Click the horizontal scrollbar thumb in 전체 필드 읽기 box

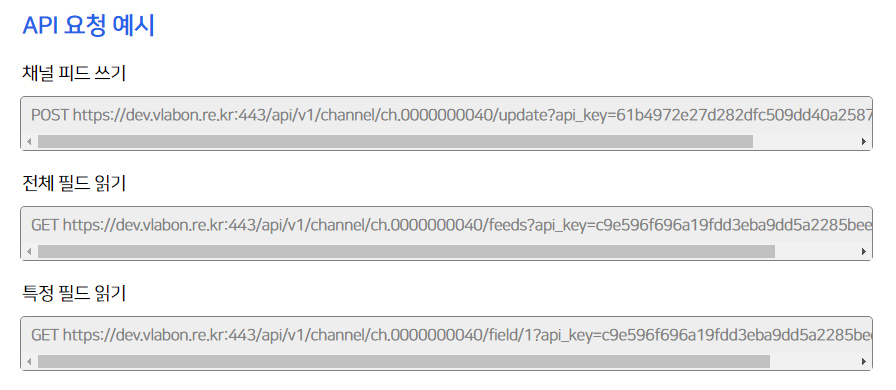[406, 252]
